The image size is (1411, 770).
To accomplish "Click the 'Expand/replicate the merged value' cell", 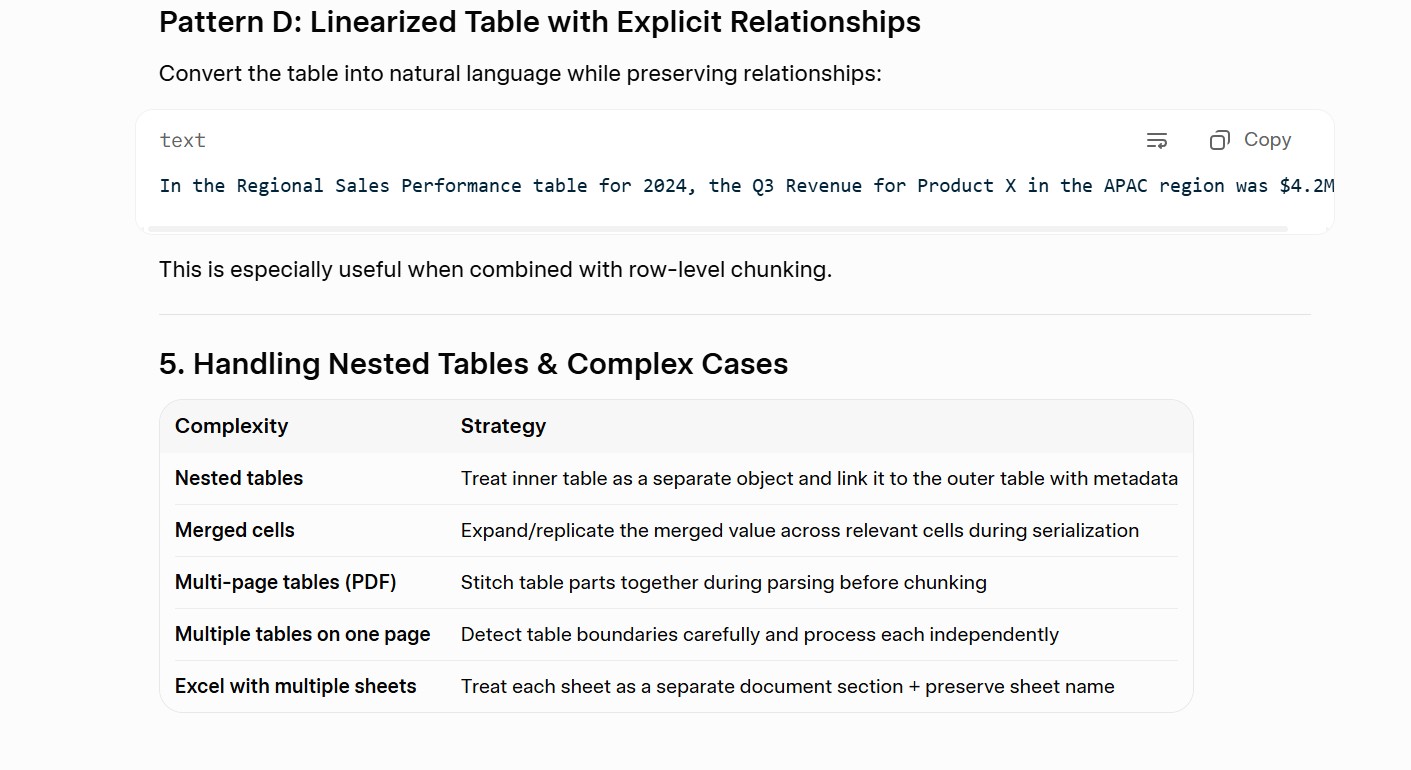I will pos(800,530).
